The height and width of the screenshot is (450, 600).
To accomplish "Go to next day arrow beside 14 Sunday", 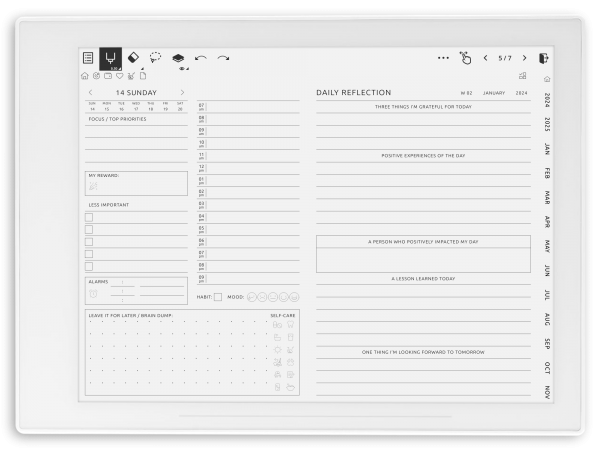I will [x=182, y=93].
